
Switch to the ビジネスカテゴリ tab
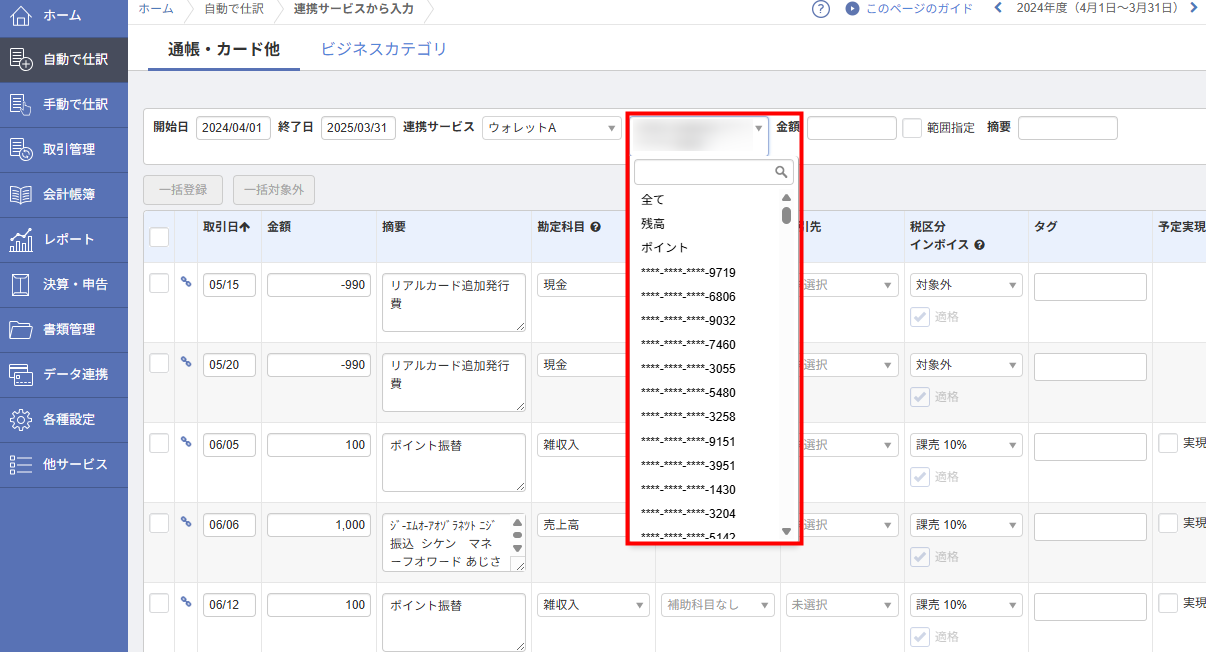tap(383, 49)
